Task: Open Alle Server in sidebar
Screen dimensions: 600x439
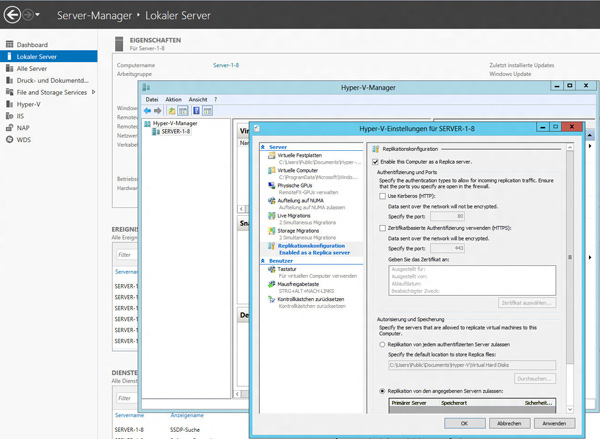Action: [32, 69]
